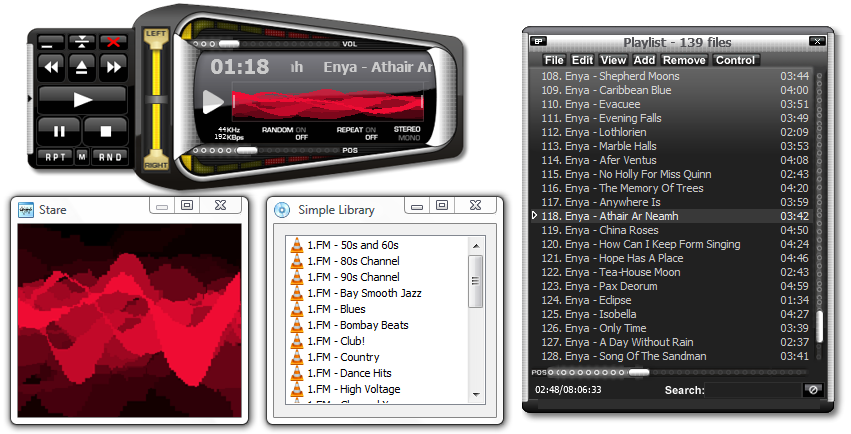Move the player POS slider knob

click(247, 150)
